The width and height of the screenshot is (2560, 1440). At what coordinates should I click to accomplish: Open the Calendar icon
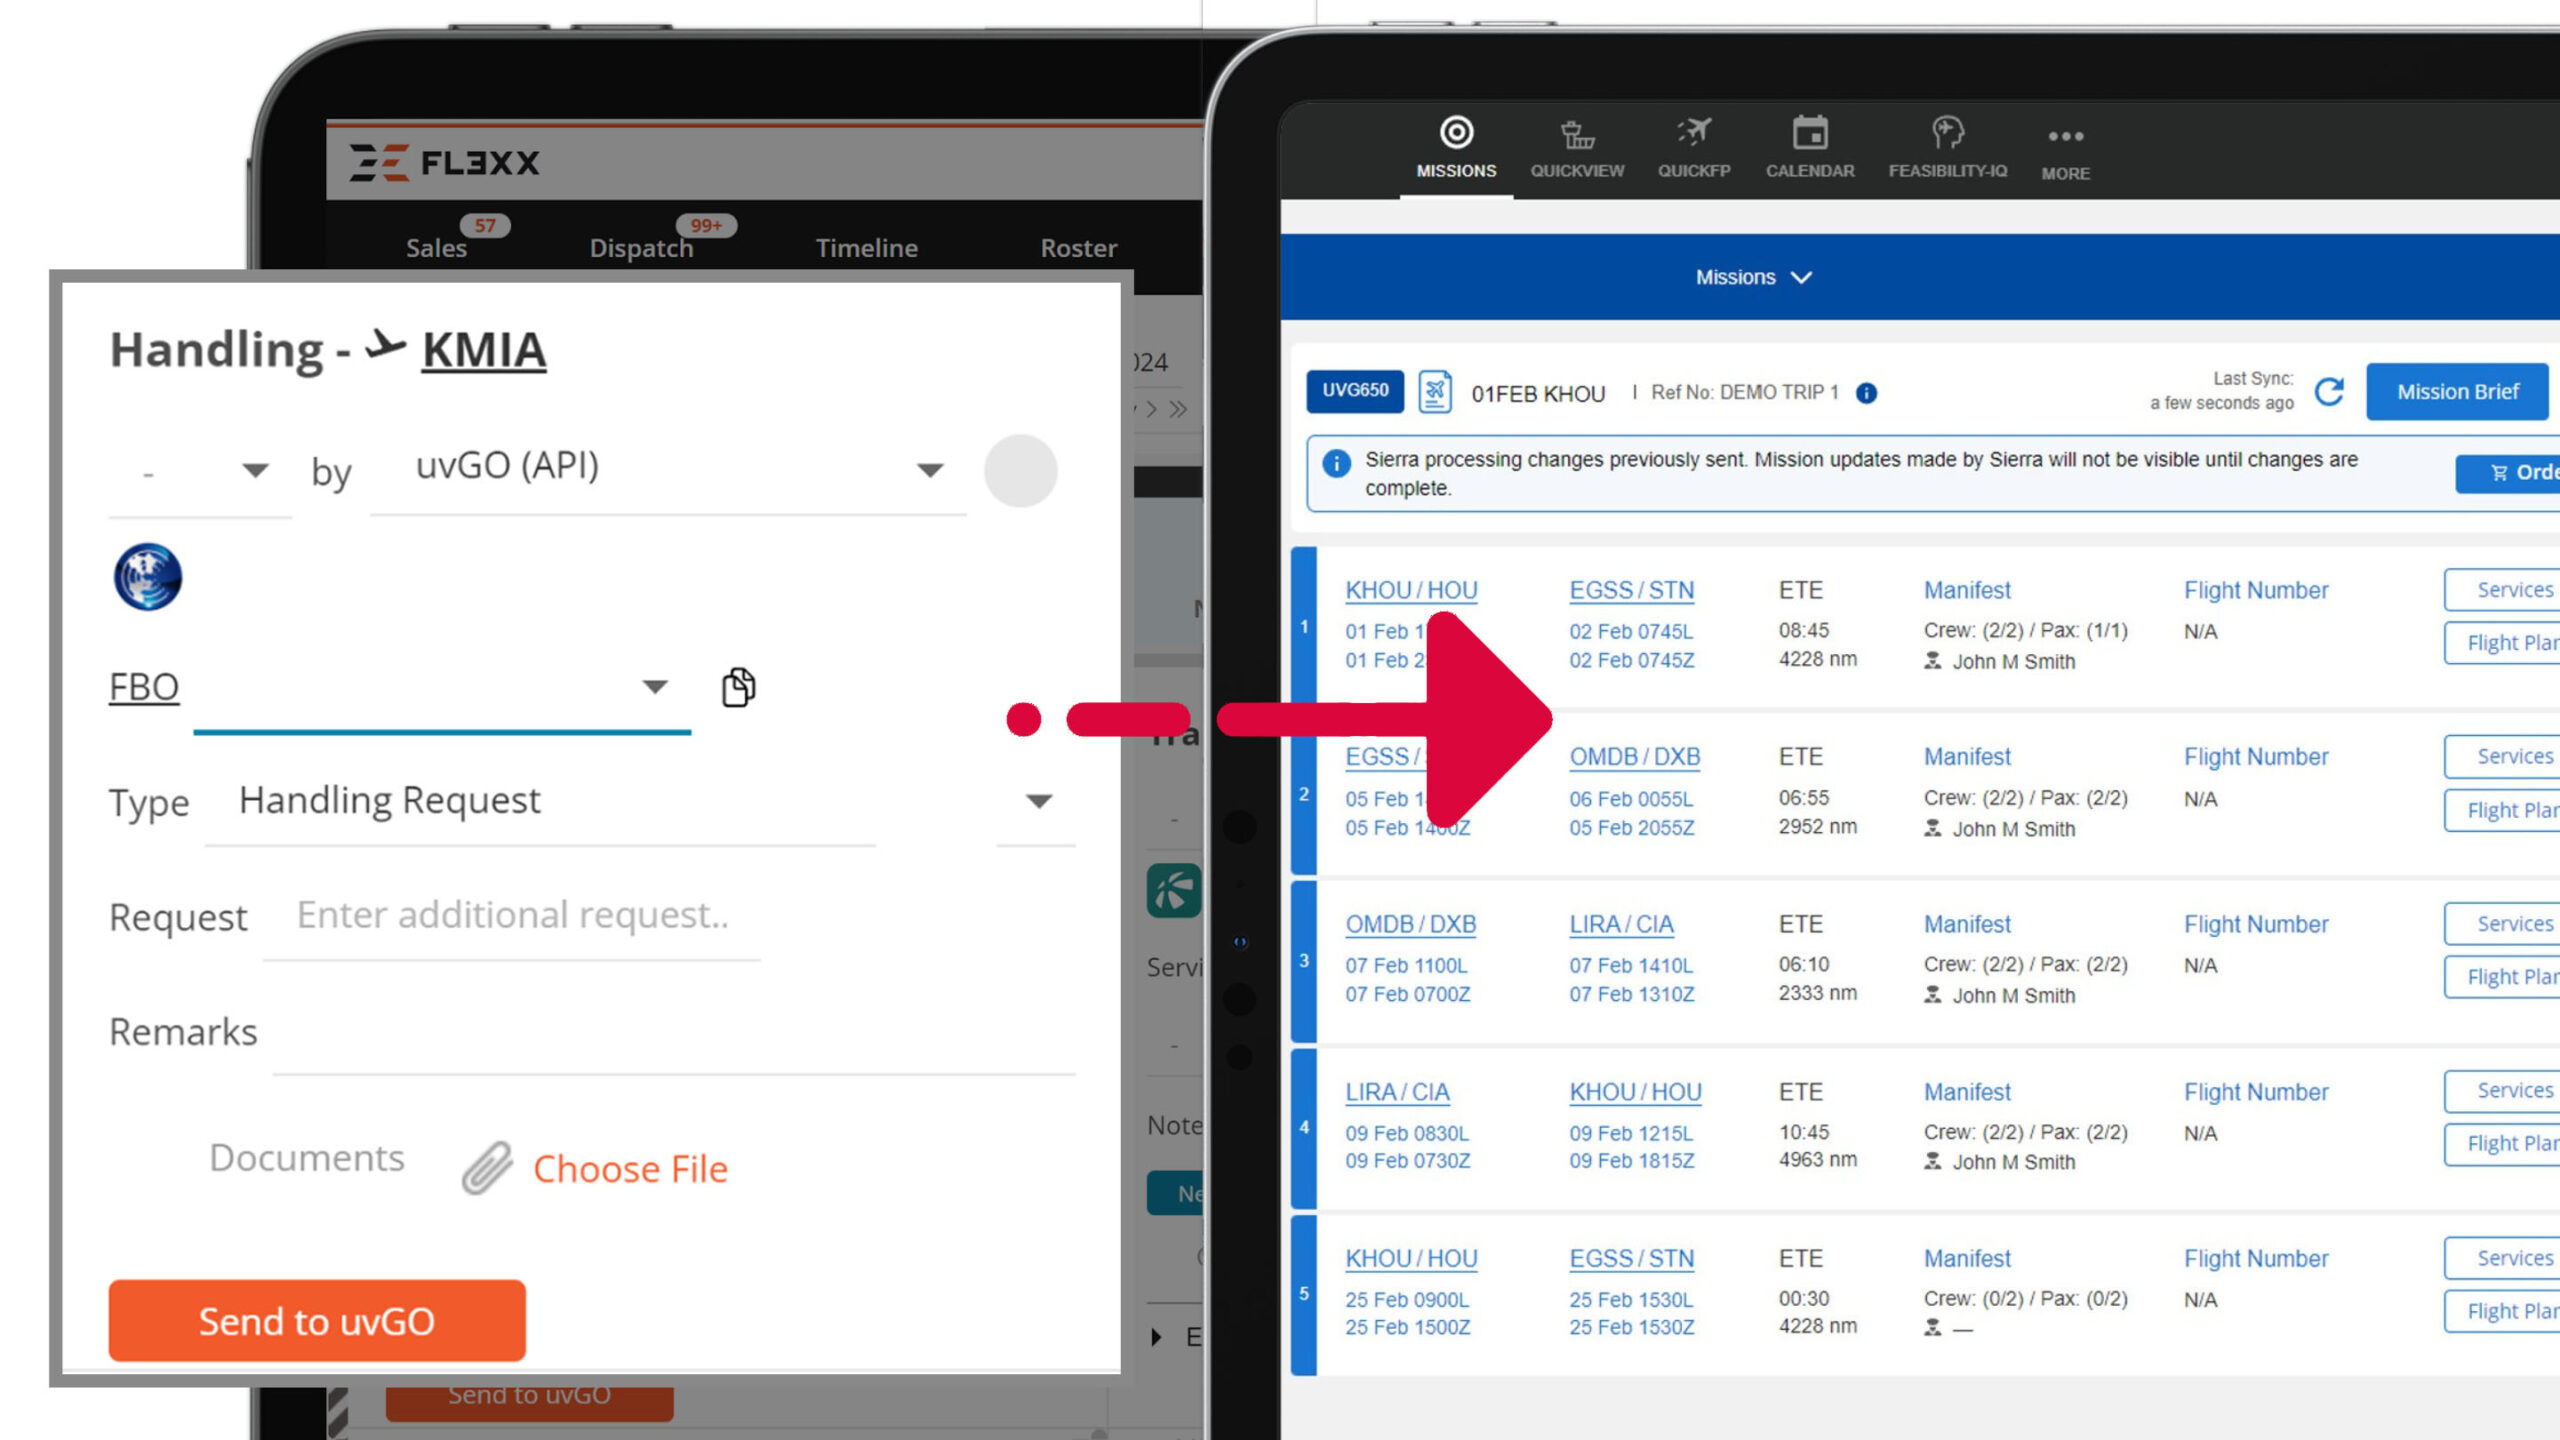pyautogui.click(x=1809, y=133)
